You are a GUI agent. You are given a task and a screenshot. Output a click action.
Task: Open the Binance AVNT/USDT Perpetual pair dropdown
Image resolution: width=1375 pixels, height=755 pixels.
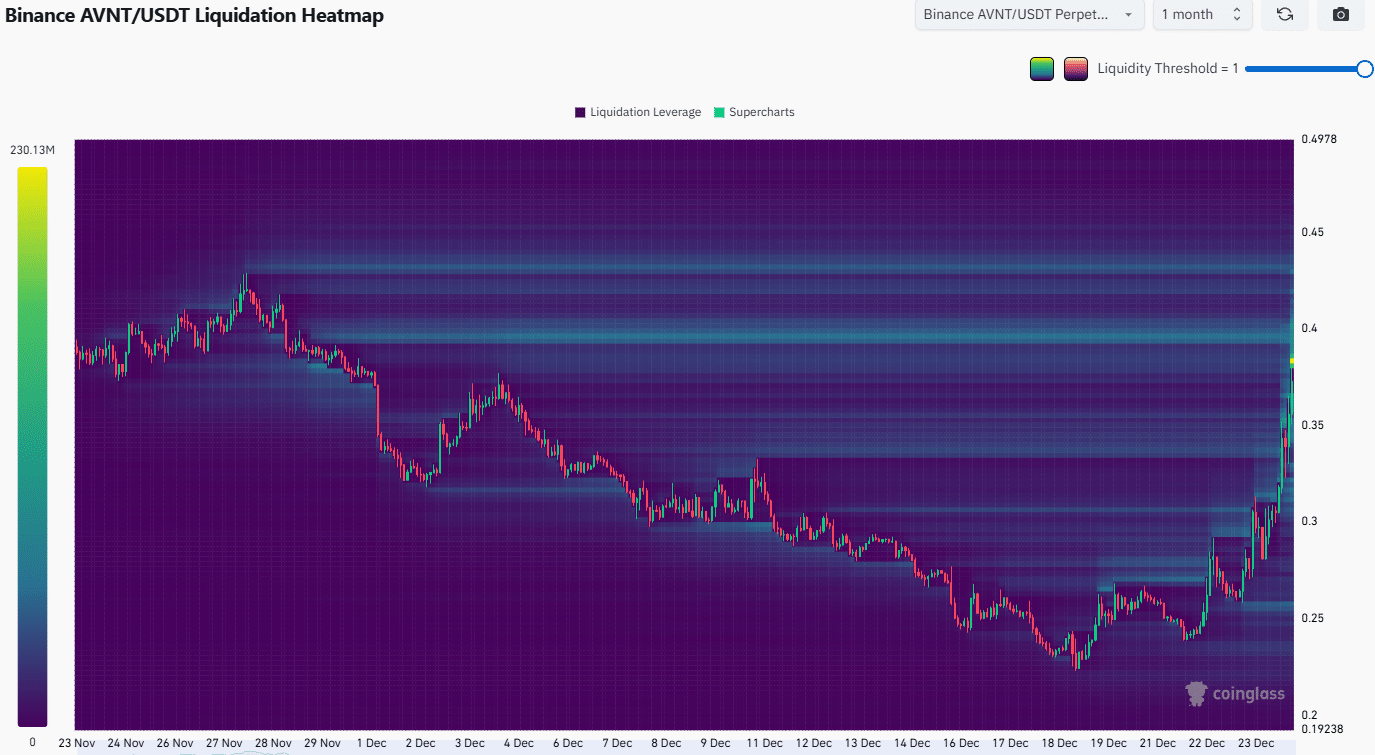(1028, 15)
